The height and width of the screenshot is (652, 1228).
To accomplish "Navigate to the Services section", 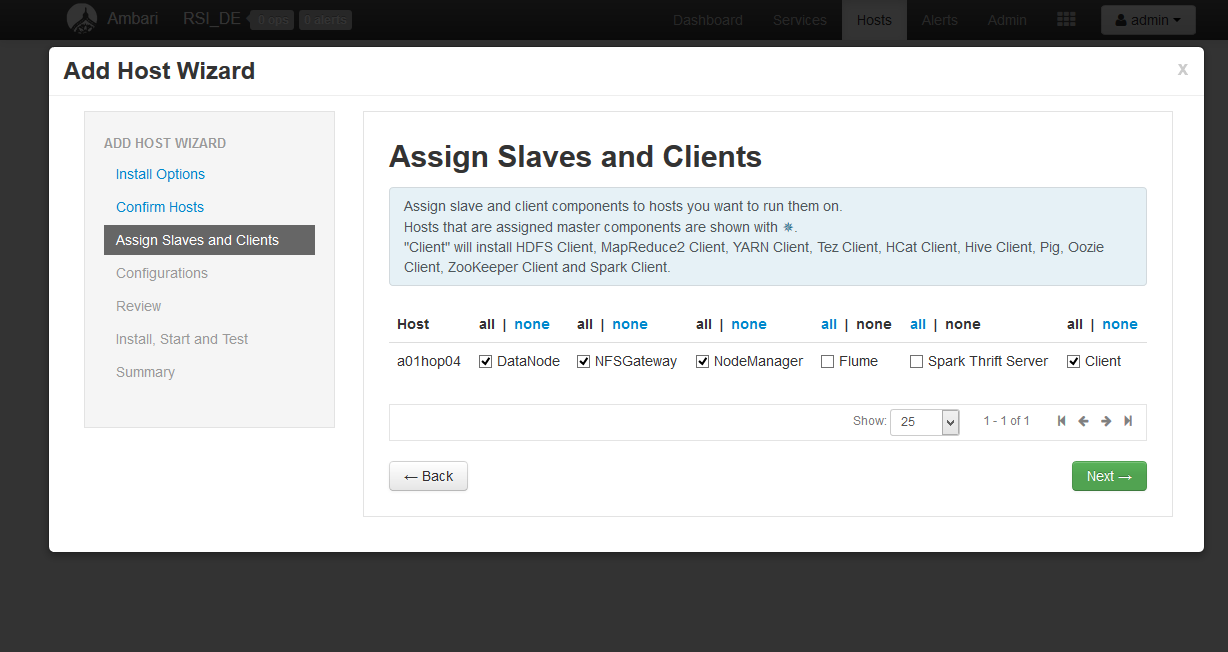I will point(799,19).
